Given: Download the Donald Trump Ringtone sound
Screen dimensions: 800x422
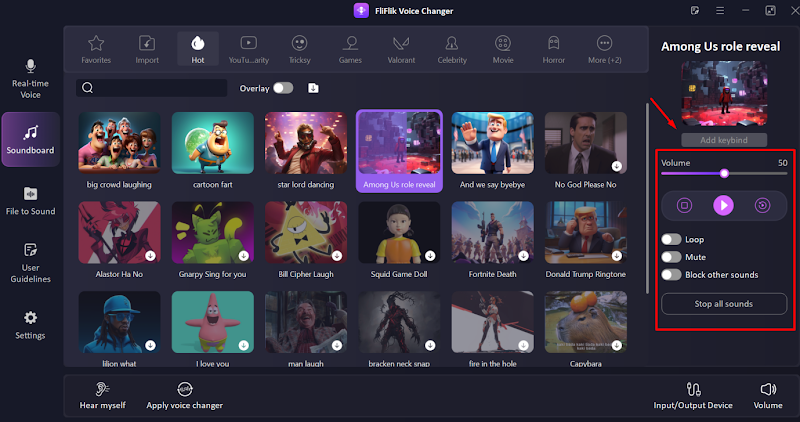Looking at the screenshot, I should [x=617, y=256].
